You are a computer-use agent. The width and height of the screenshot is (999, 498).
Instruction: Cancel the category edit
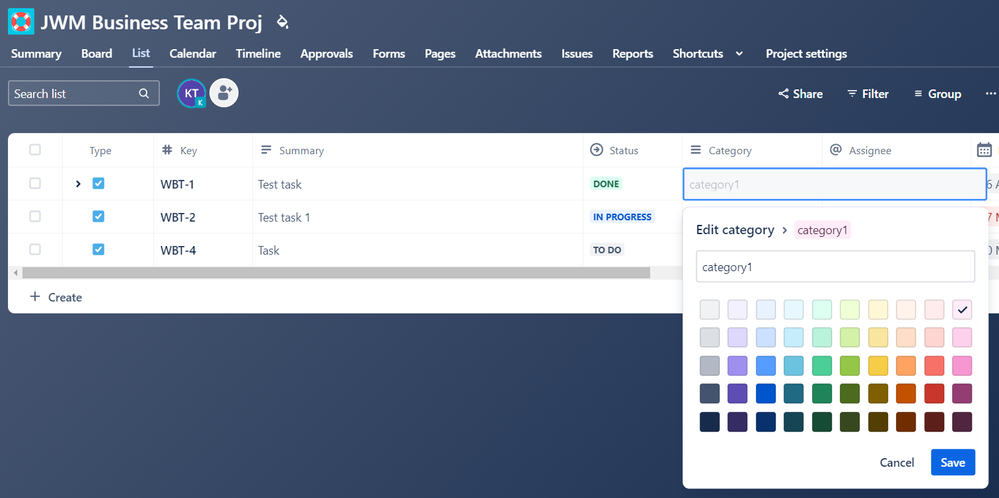(897, 462)
